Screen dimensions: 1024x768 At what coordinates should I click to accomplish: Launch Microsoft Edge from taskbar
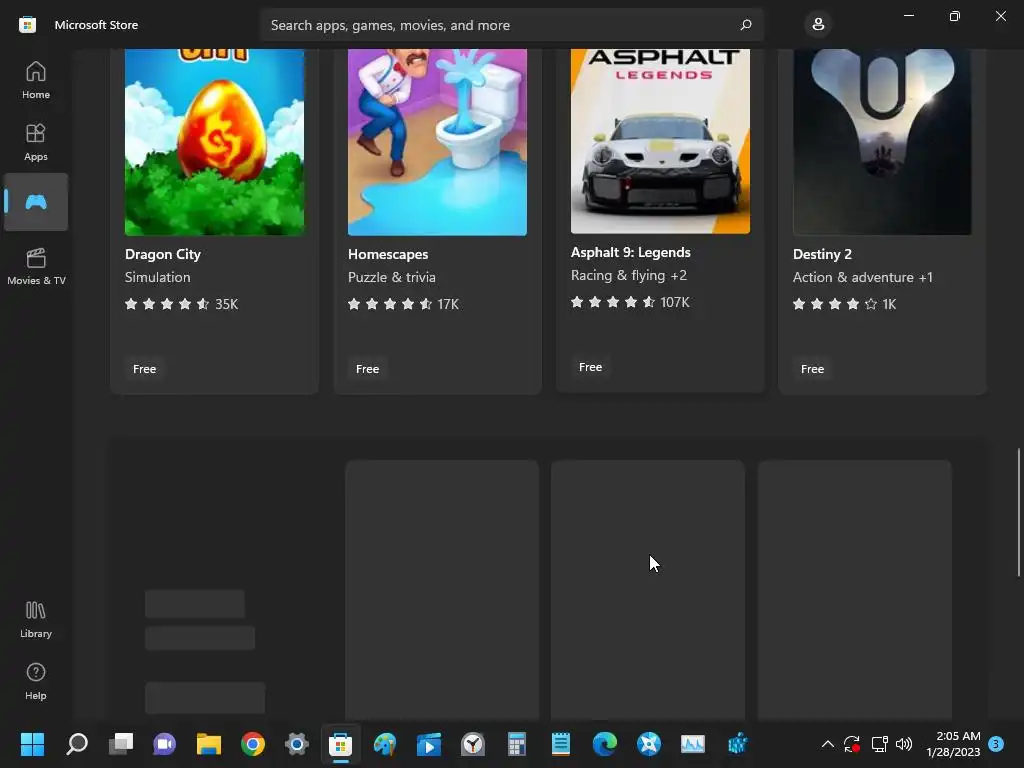click(605, 744)
